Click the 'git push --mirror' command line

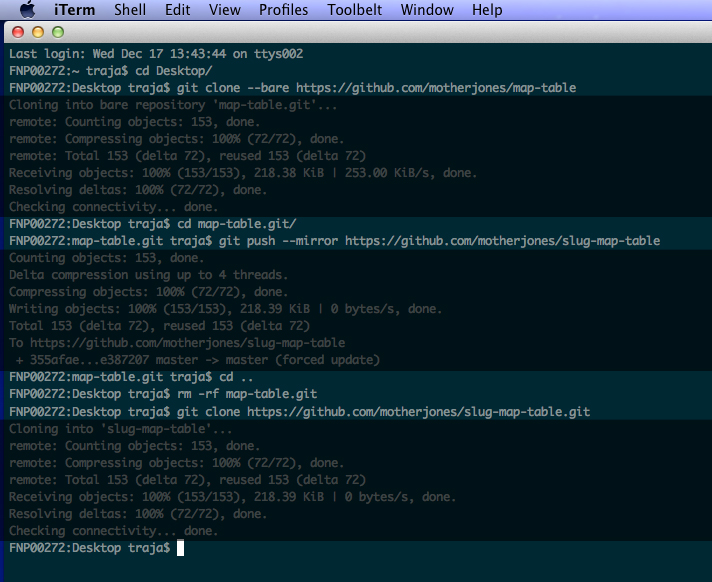pyautogui.click(x=335, y=241)
